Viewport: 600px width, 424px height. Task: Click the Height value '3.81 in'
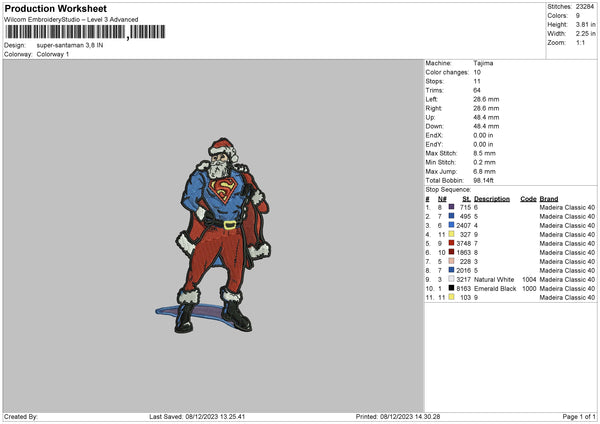tap(585, 24)
